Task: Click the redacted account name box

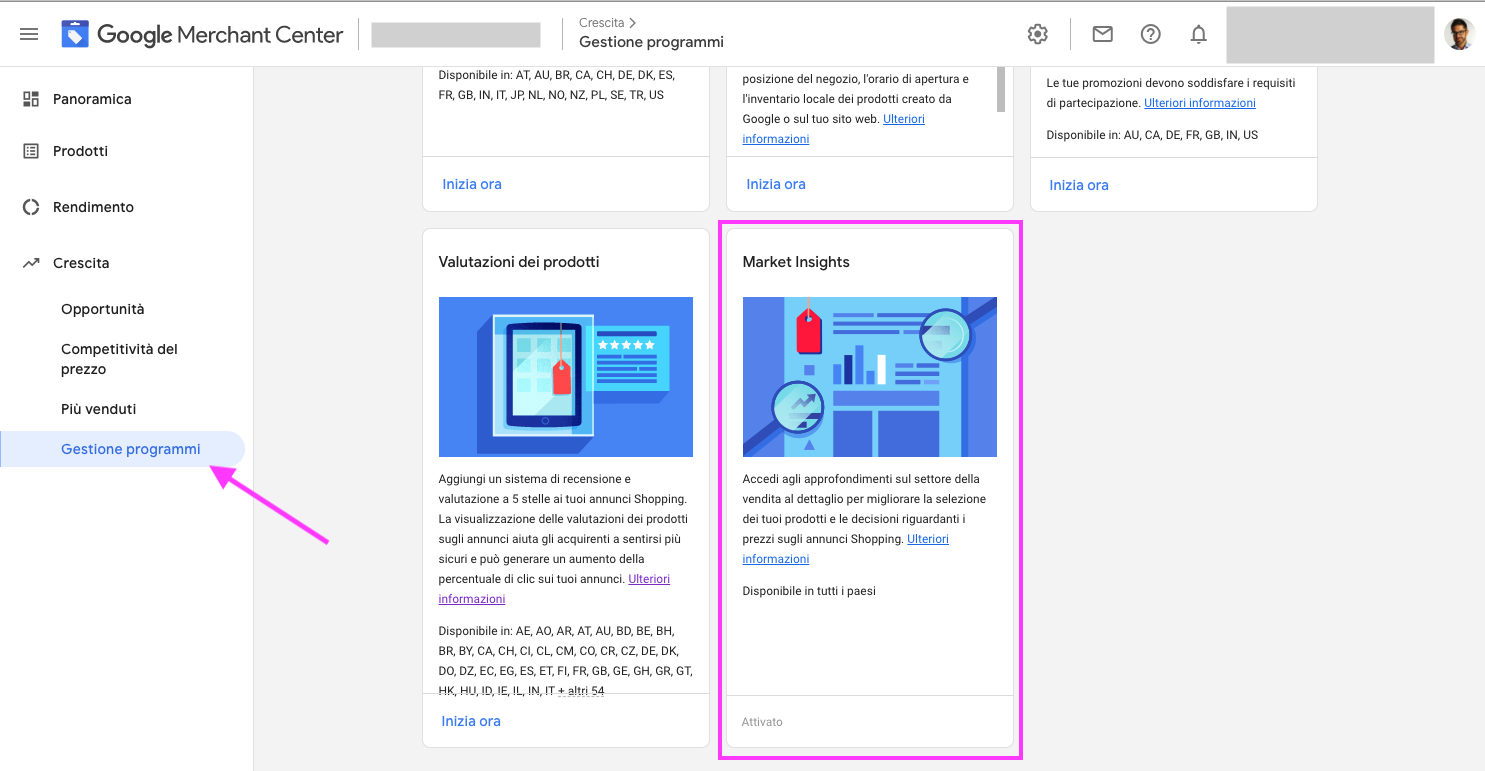Action: pos(456,35)
